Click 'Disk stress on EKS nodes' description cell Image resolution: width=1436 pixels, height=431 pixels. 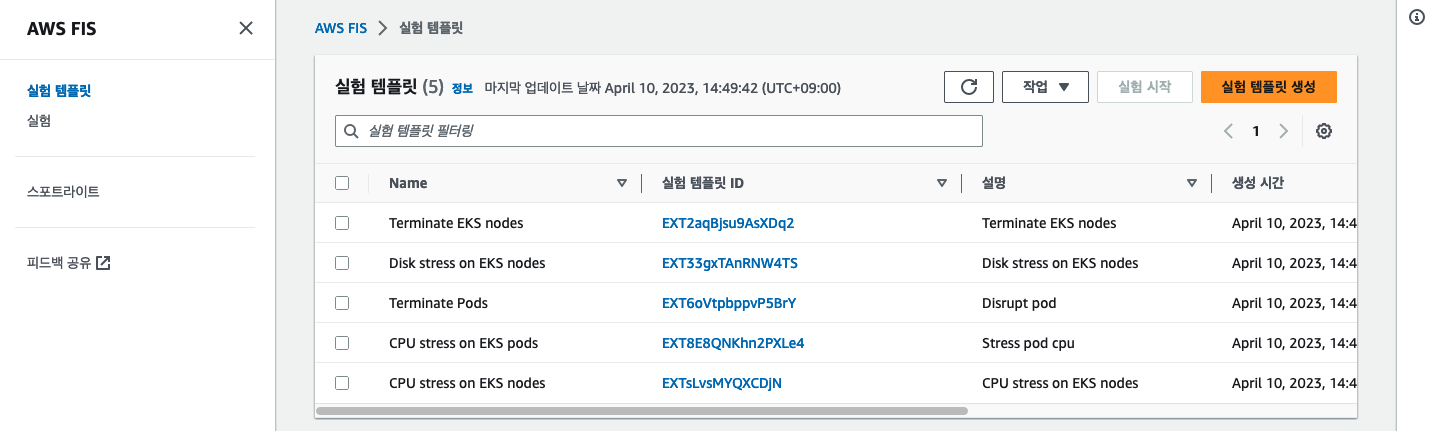click(x=1060, y=263)
